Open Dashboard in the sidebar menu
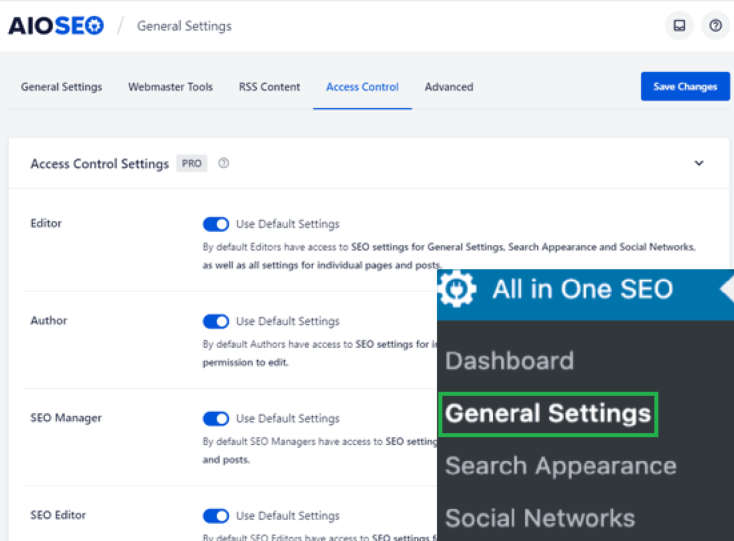 click(x=509, y=361)
